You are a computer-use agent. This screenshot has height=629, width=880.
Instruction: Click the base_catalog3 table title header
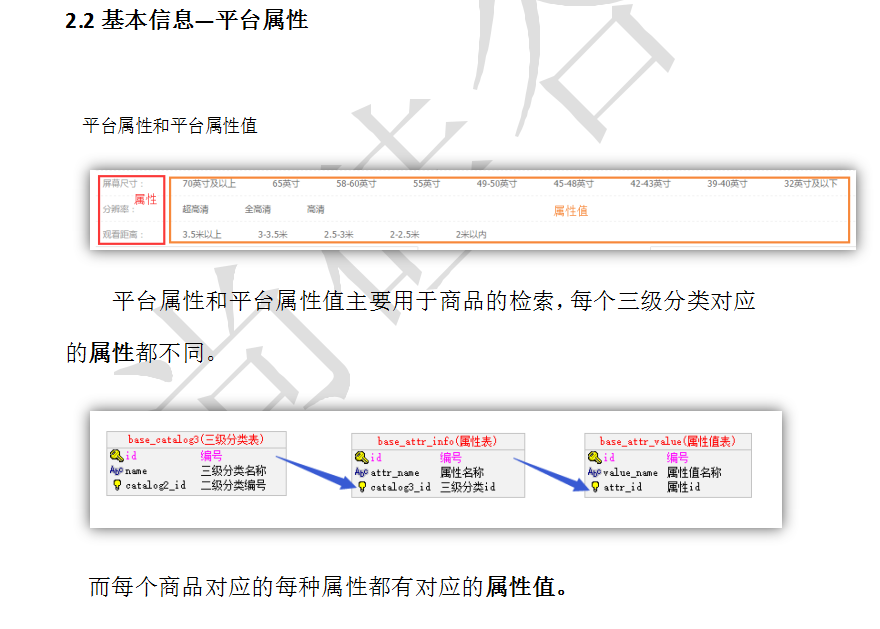tap(195, 440)
